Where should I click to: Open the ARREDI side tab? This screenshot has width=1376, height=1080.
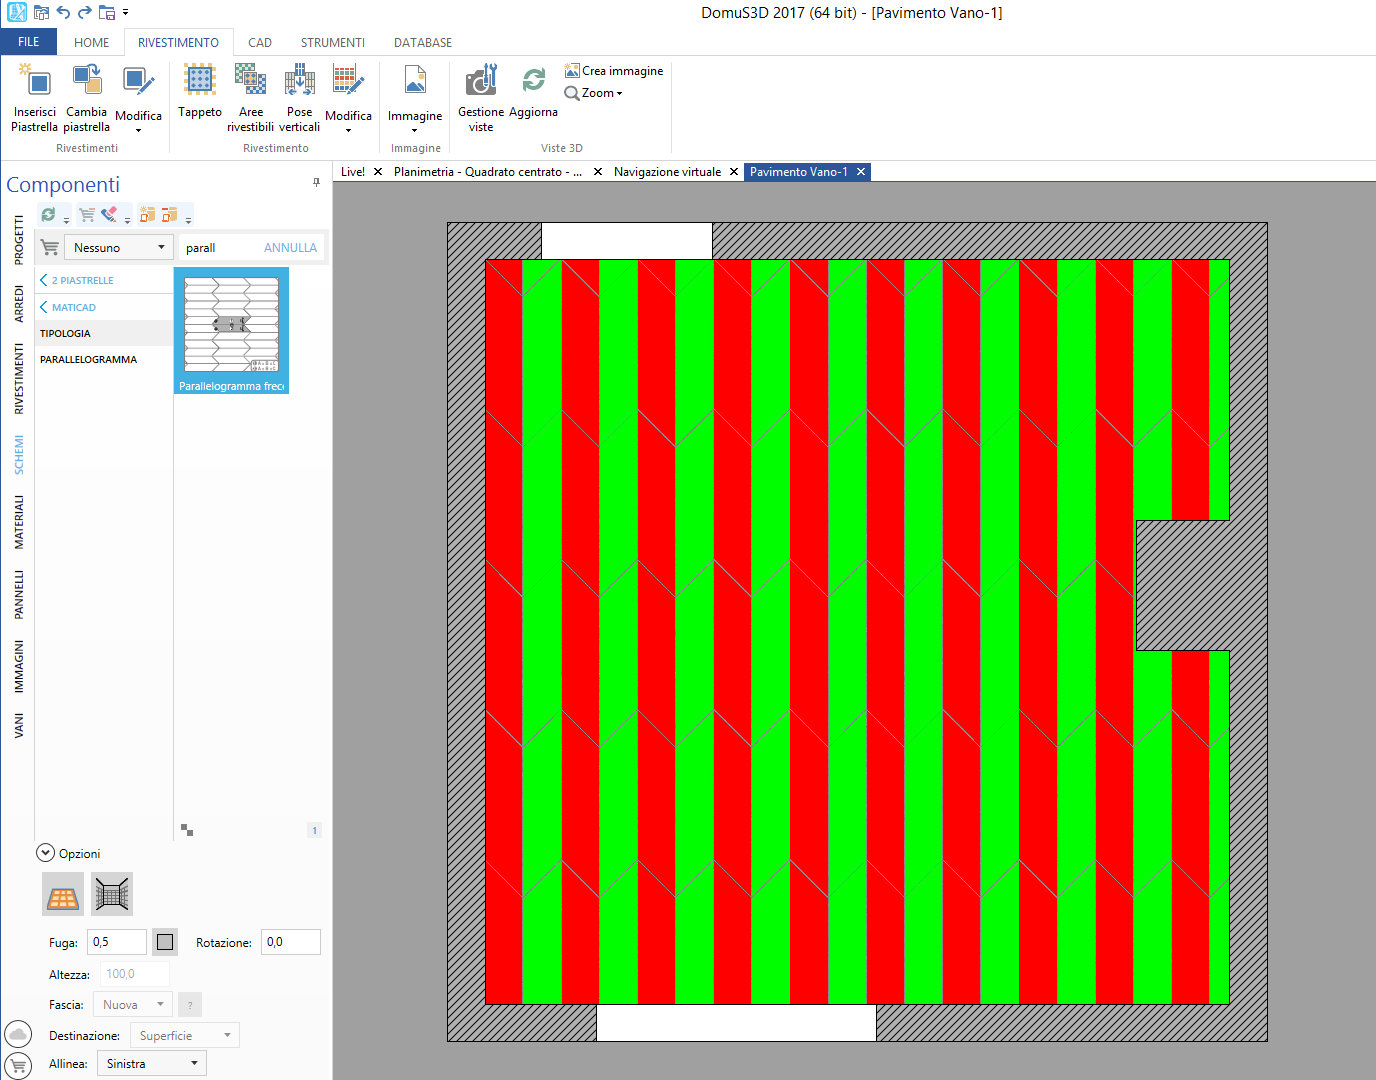[x=19, y=304]
